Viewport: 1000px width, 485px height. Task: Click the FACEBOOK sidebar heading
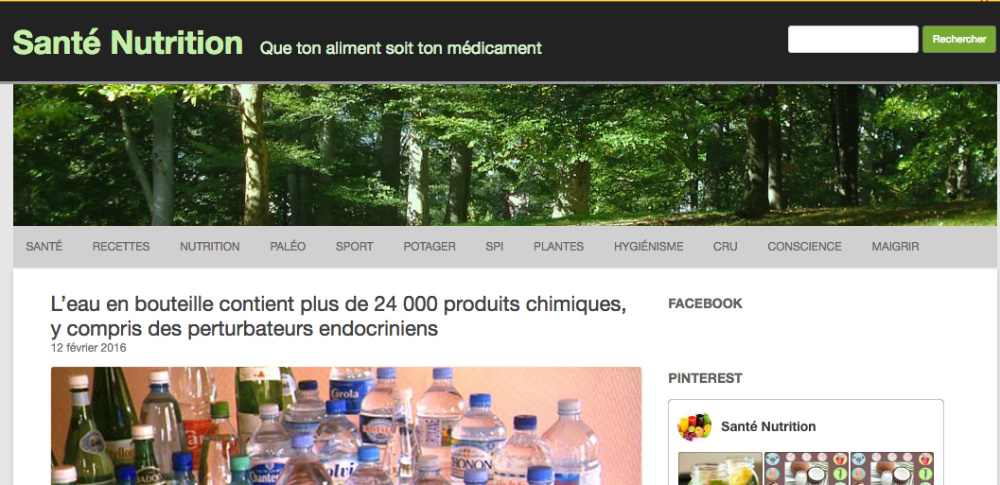tap(705, 304)
